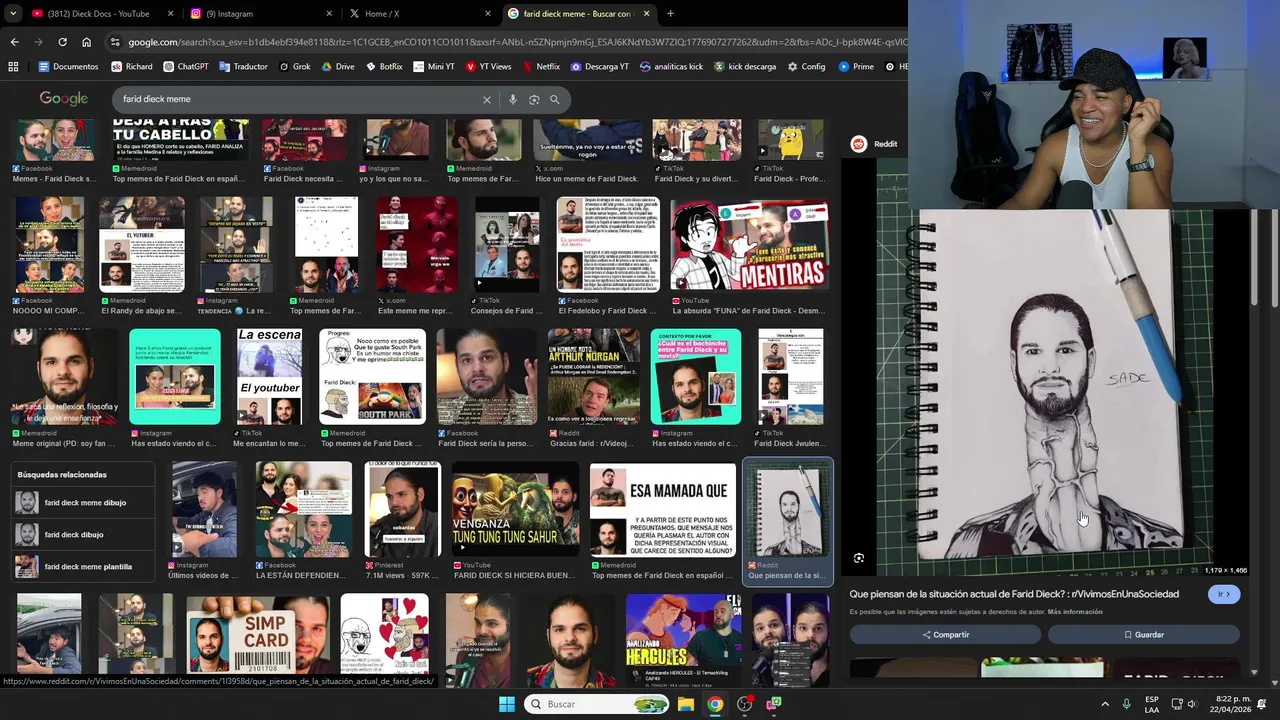Open Drive bookmark
This screenshot has height=720, width=1280.
click(x=338, y=67)
